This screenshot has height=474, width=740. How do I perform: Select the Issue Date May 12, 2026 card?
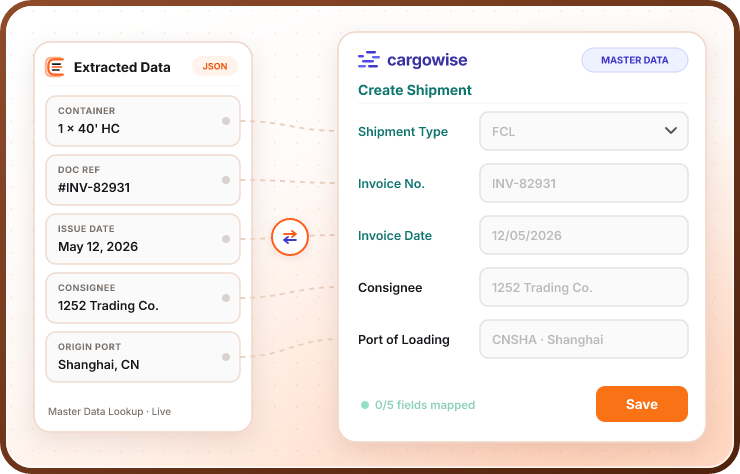click(x=143, y=239)
